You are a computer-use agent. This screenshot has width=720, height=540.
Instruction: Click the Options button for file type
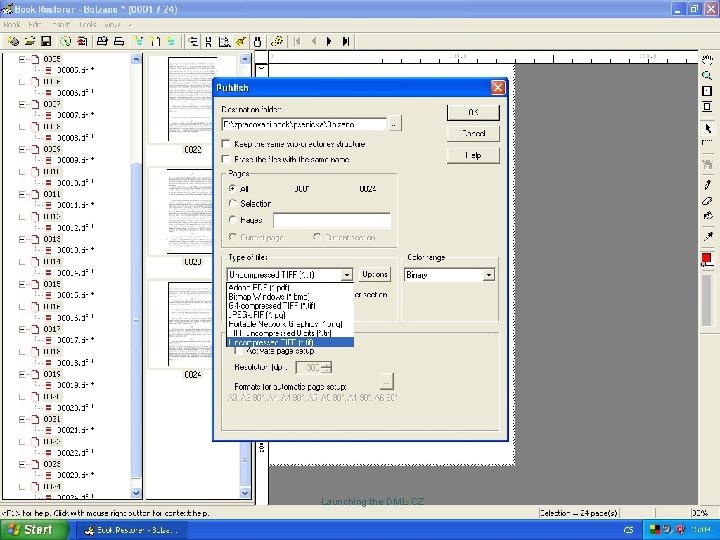click(x=375, y=274)
